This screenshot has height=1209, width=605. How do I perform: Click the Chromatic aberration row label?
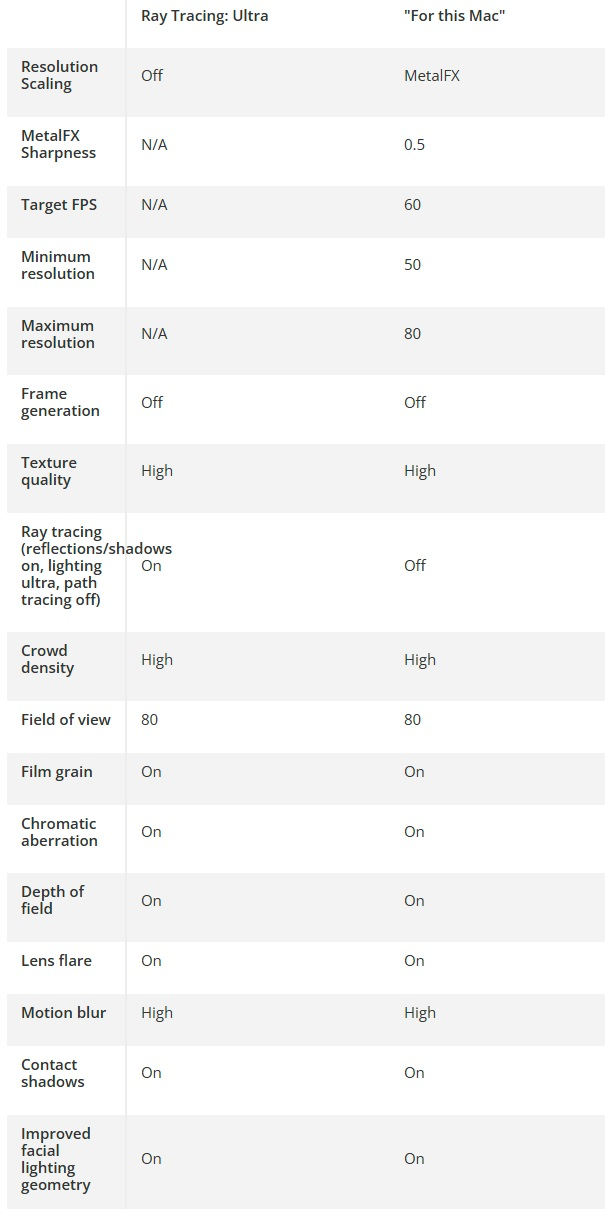[x=59, y=832]
